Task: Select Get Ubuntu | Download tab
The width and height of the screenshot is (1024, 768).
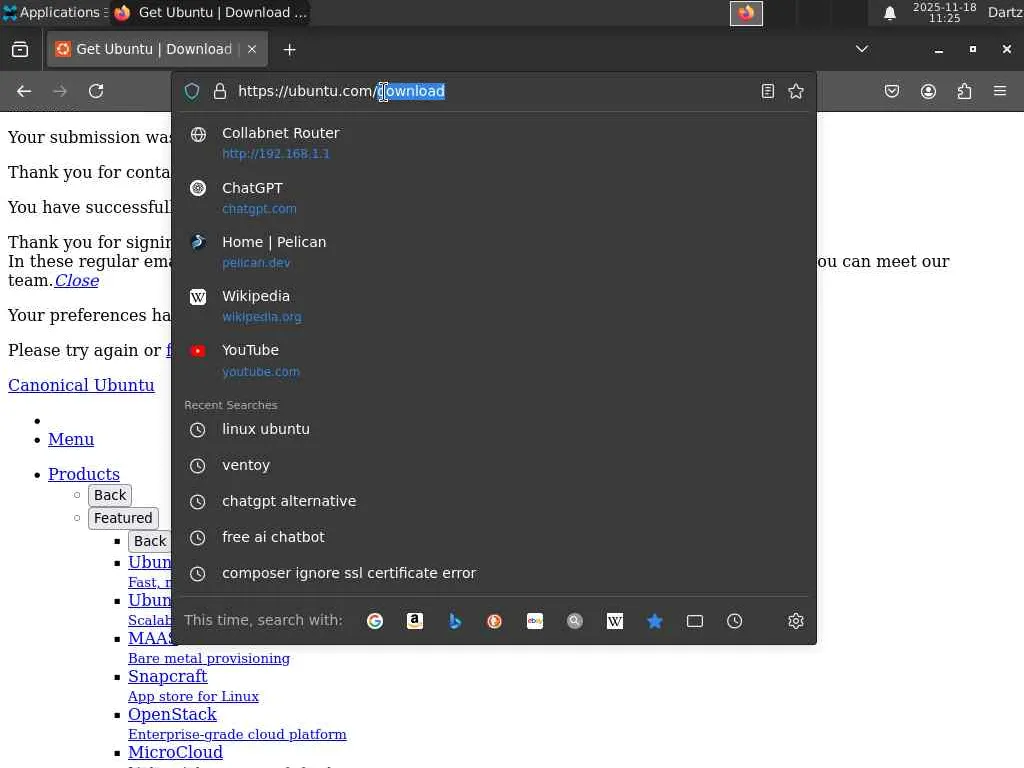Action: click(157, 49)
